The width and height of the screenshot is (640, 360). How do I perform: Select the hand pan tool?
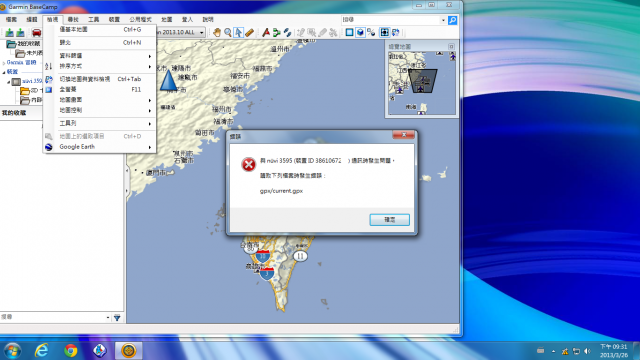[217, 32]
